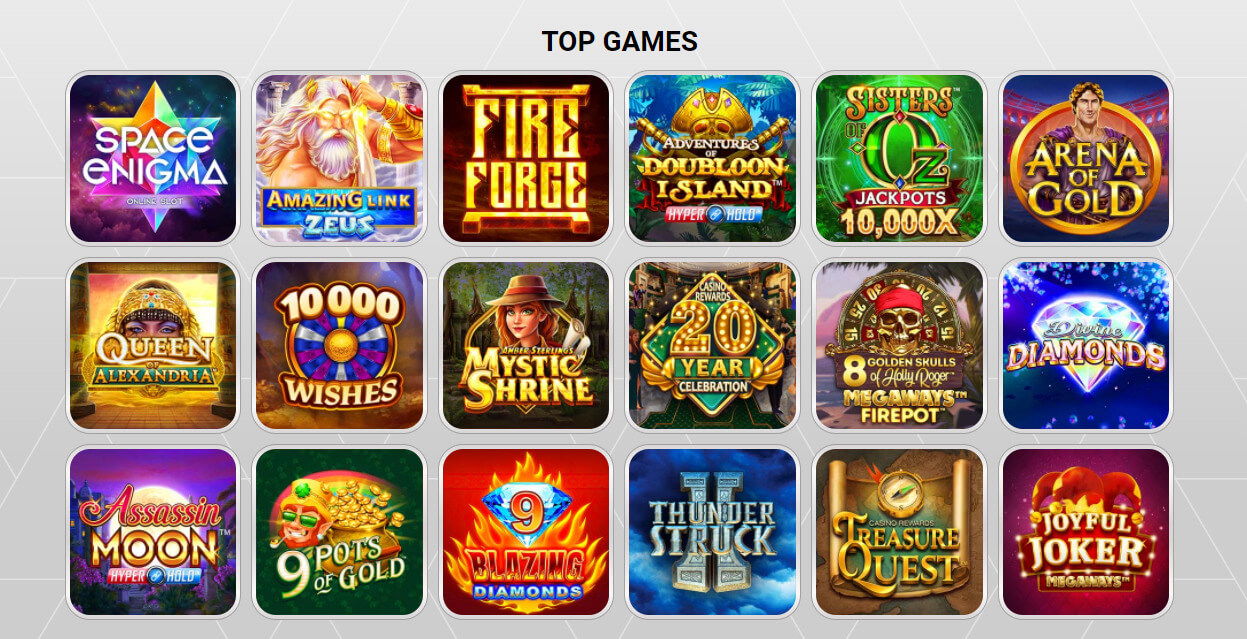
Task: Open Casino Rewards Treasure Quest
Action: [x=899, y=532]
